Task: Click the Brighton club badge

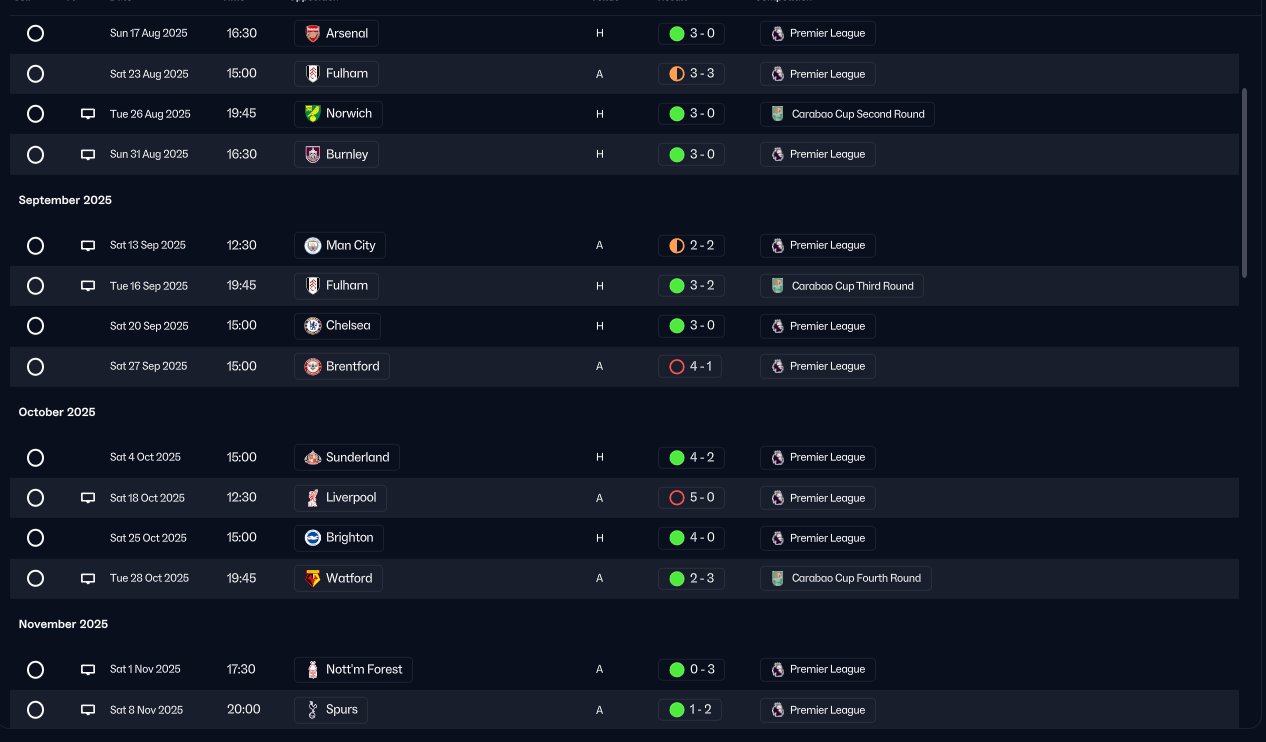Action: (x=312, y=538)
